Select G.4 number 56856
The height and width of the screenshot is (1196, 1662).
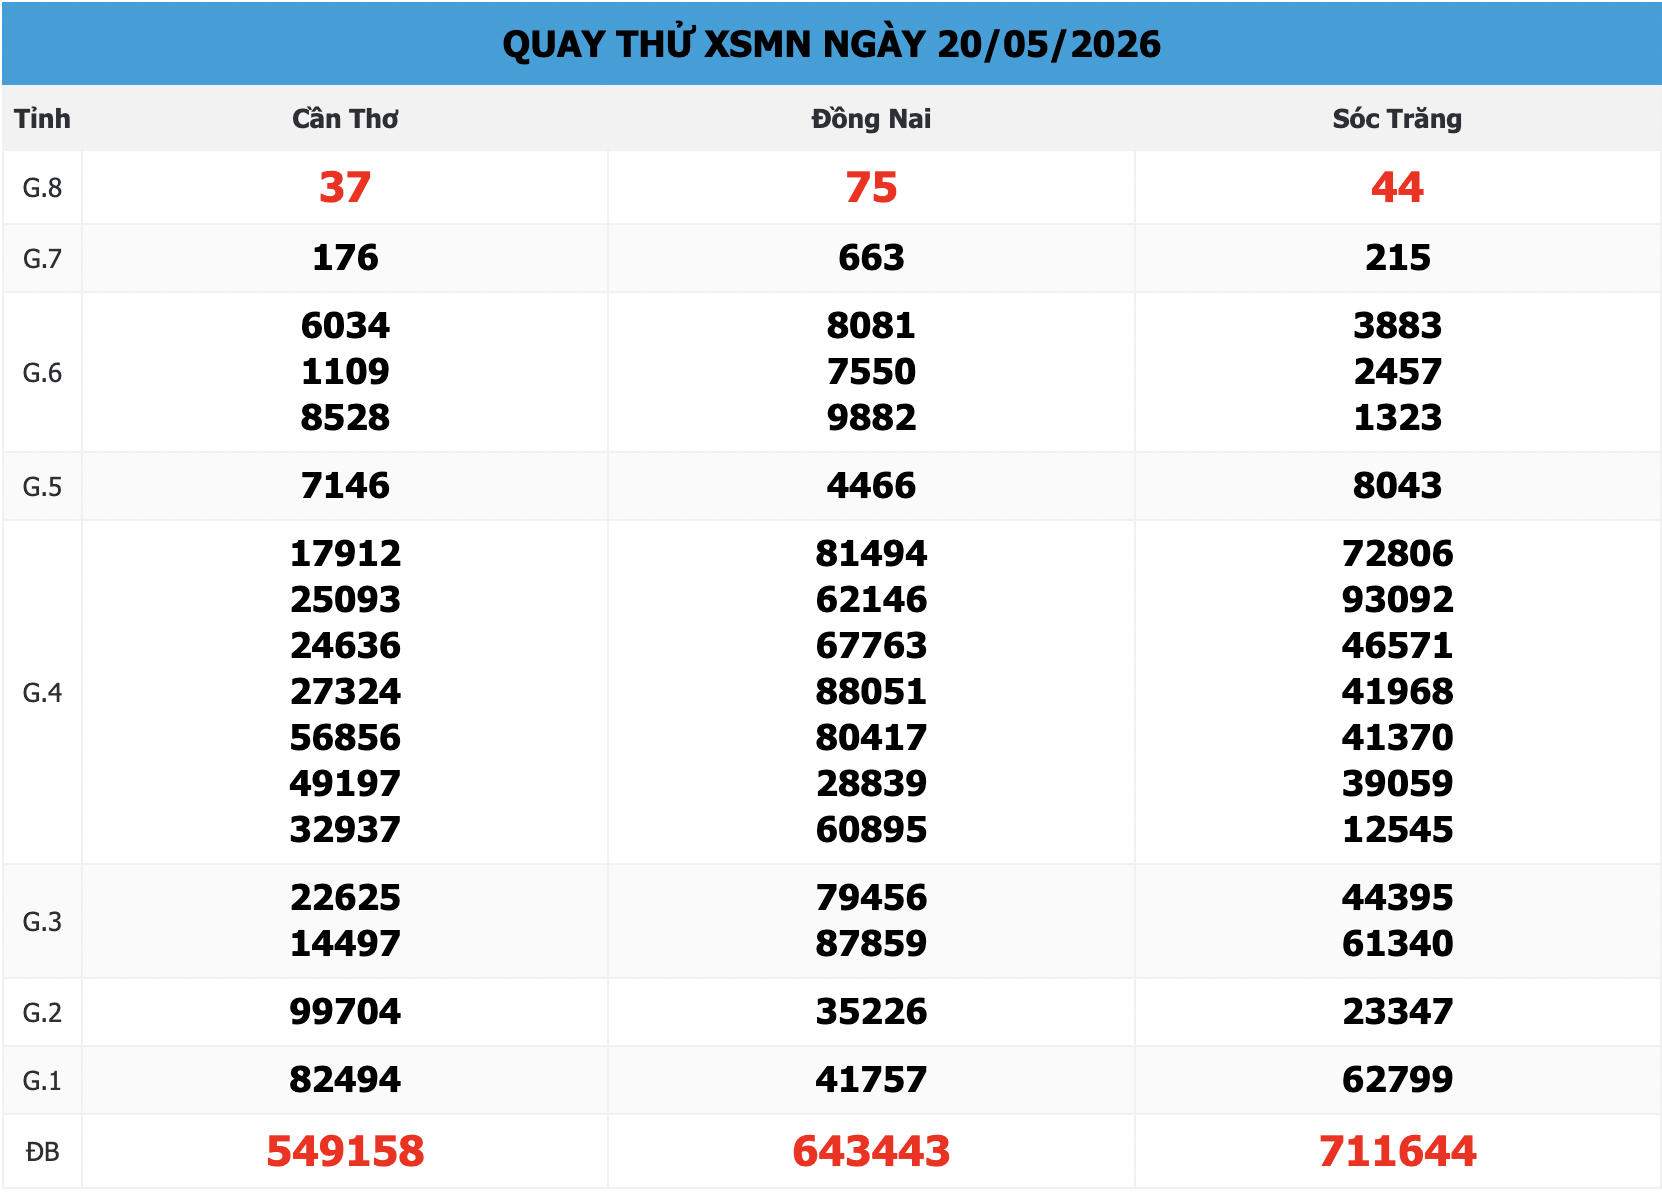point(345,738)
